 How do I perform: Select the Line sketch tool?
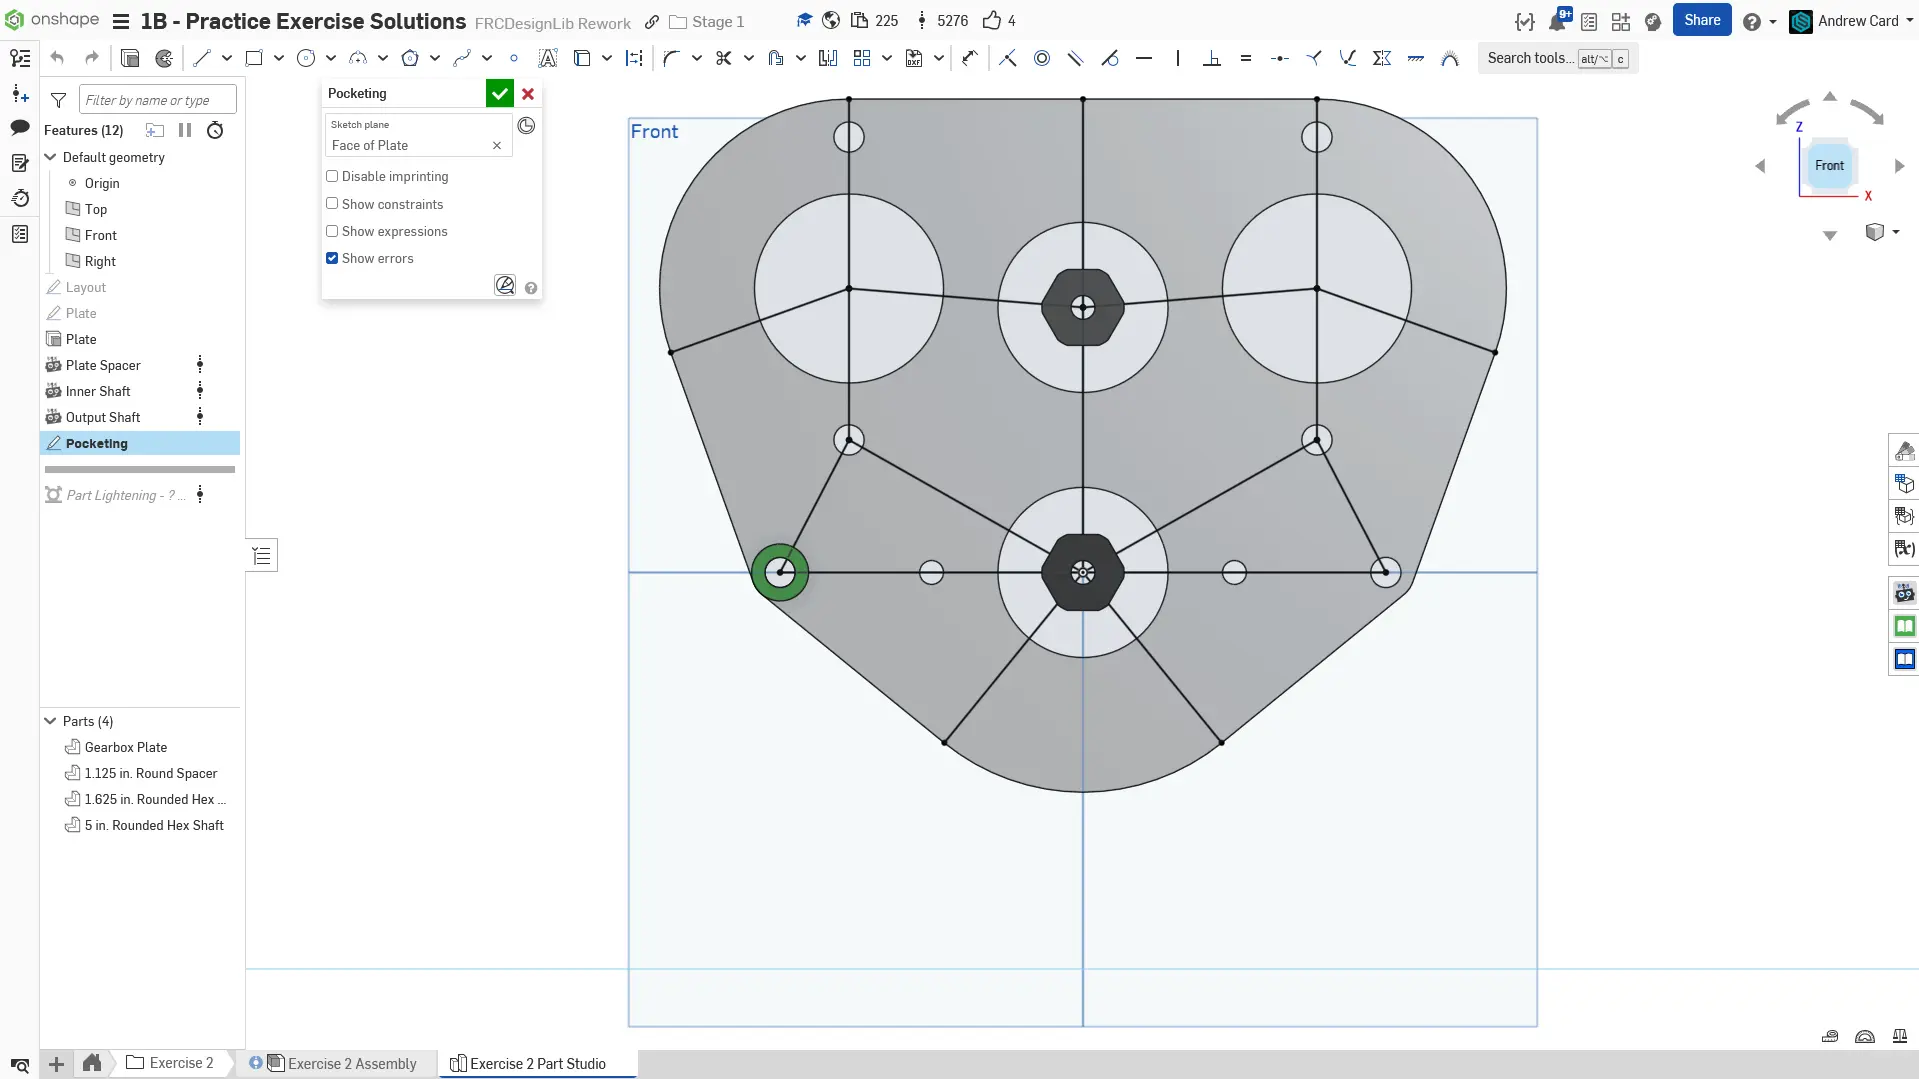click(202, 58)
